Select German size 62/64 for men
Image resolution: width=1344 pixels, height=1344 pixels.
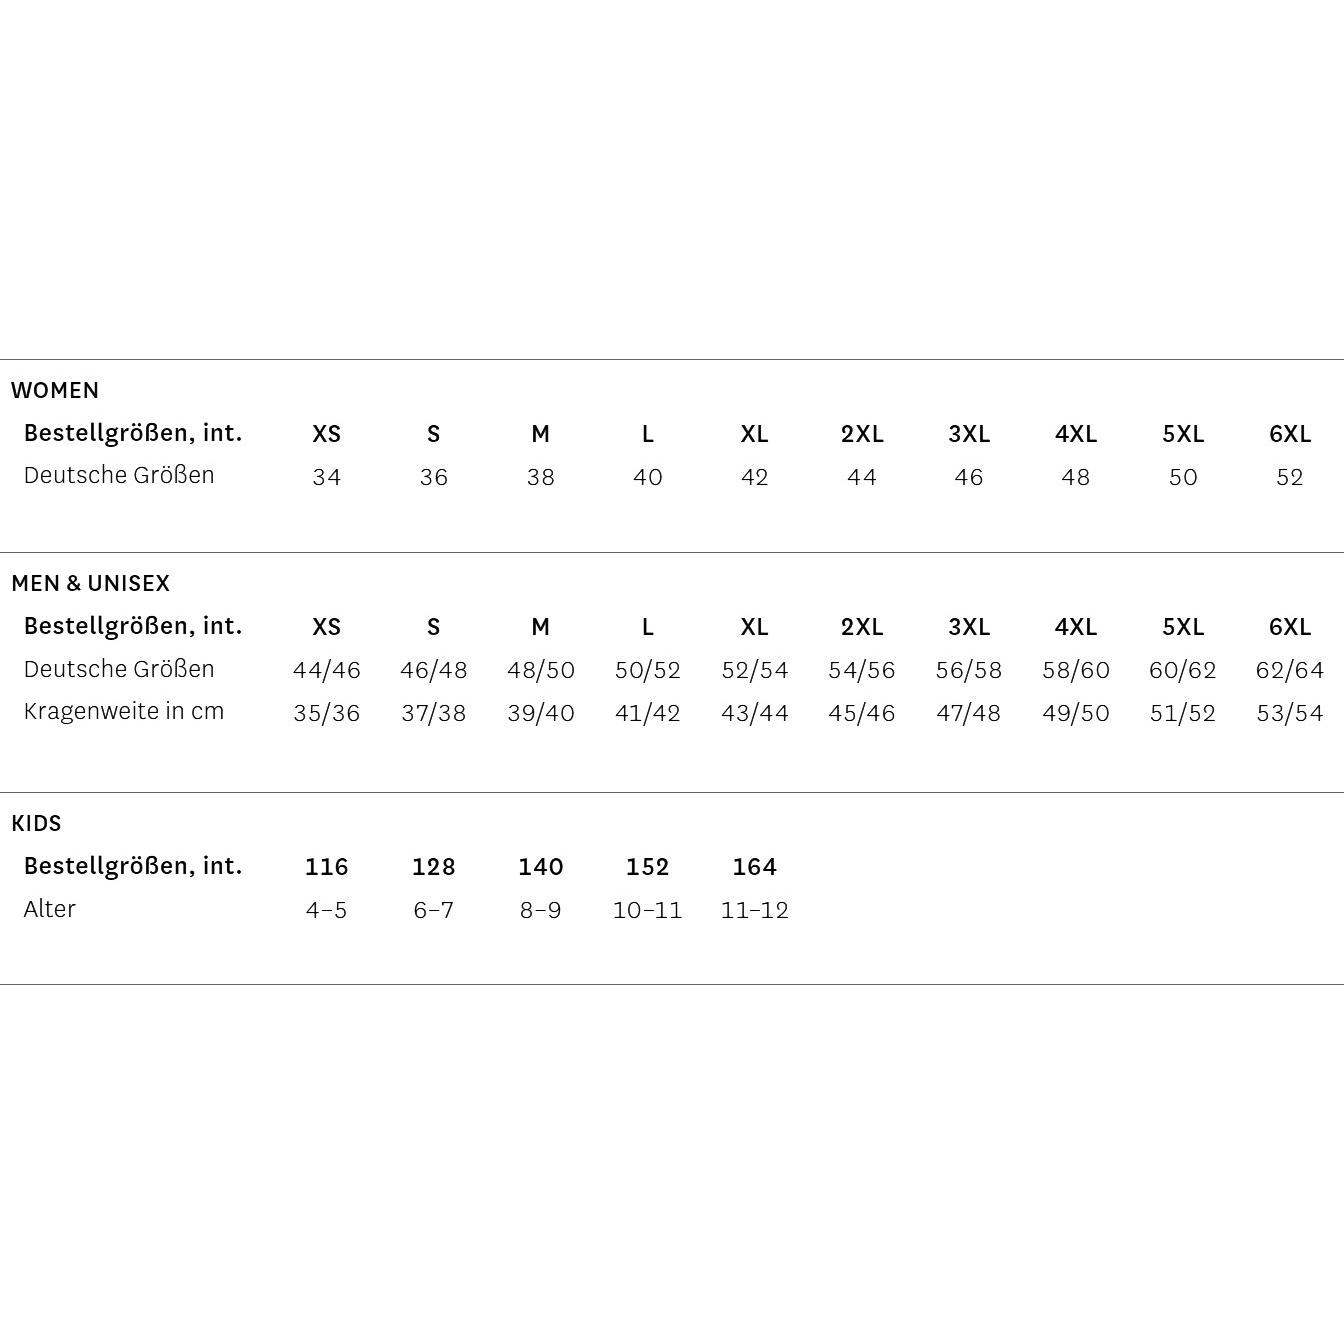(x=1290, y=670)
